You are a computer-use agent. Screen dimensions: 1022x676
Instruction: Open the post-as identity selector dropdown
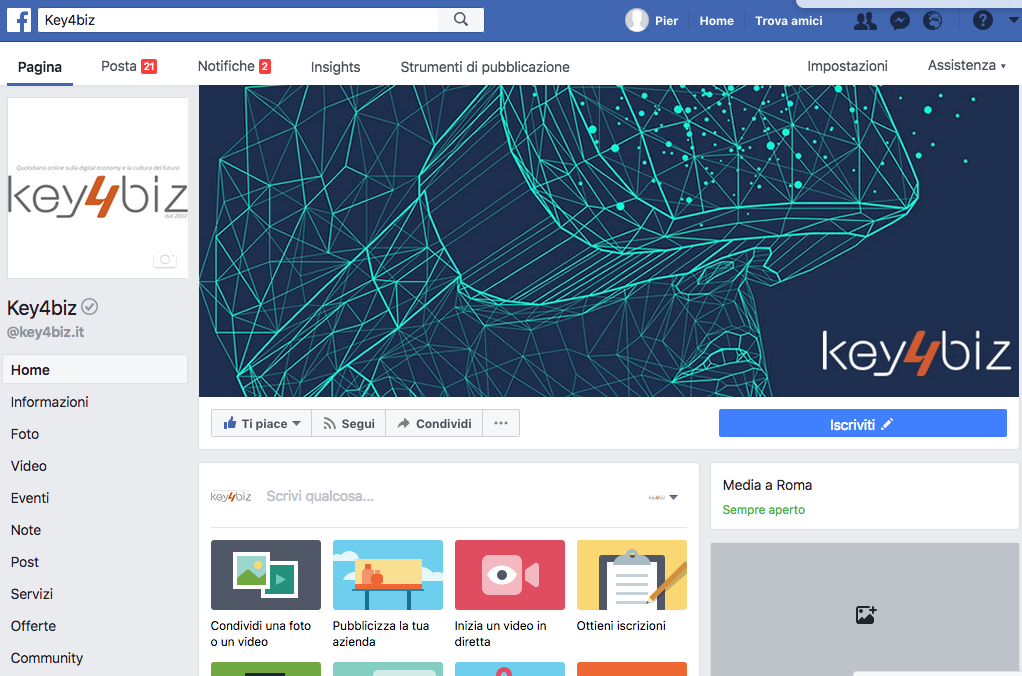tap(664, 497)
